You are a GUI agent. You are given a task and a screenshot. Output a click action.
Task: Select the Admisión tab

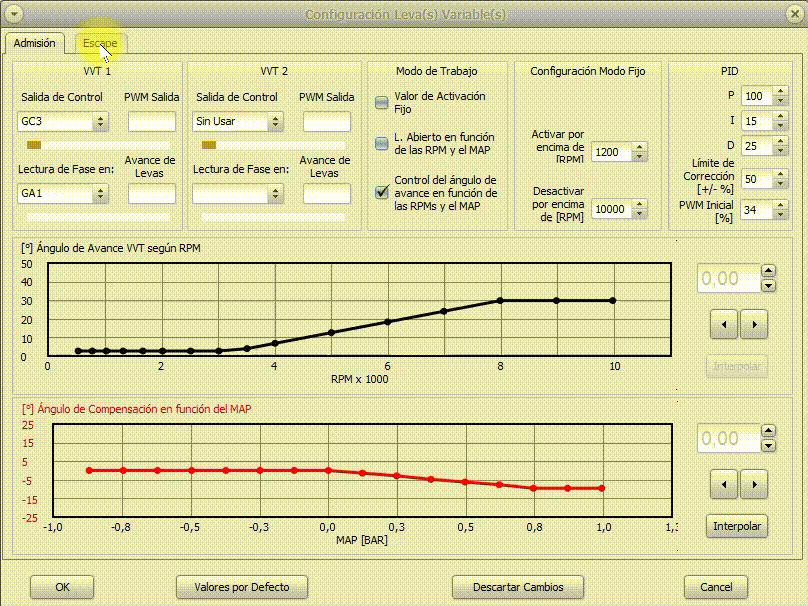point(35,44)
